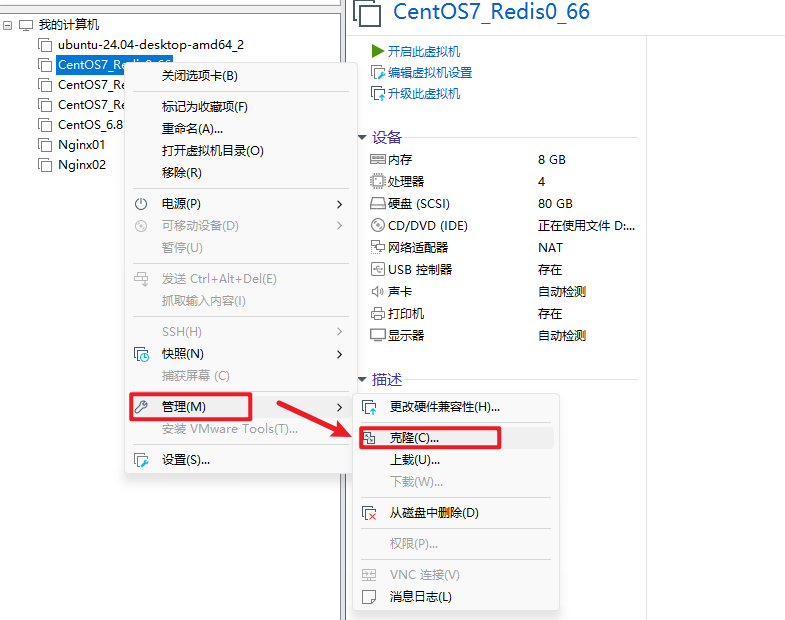Viewport: 785px width, 620px height.
Task: Click the icon beside 更改硬件兼容性(H)...
Action: (x=369, y=407)
